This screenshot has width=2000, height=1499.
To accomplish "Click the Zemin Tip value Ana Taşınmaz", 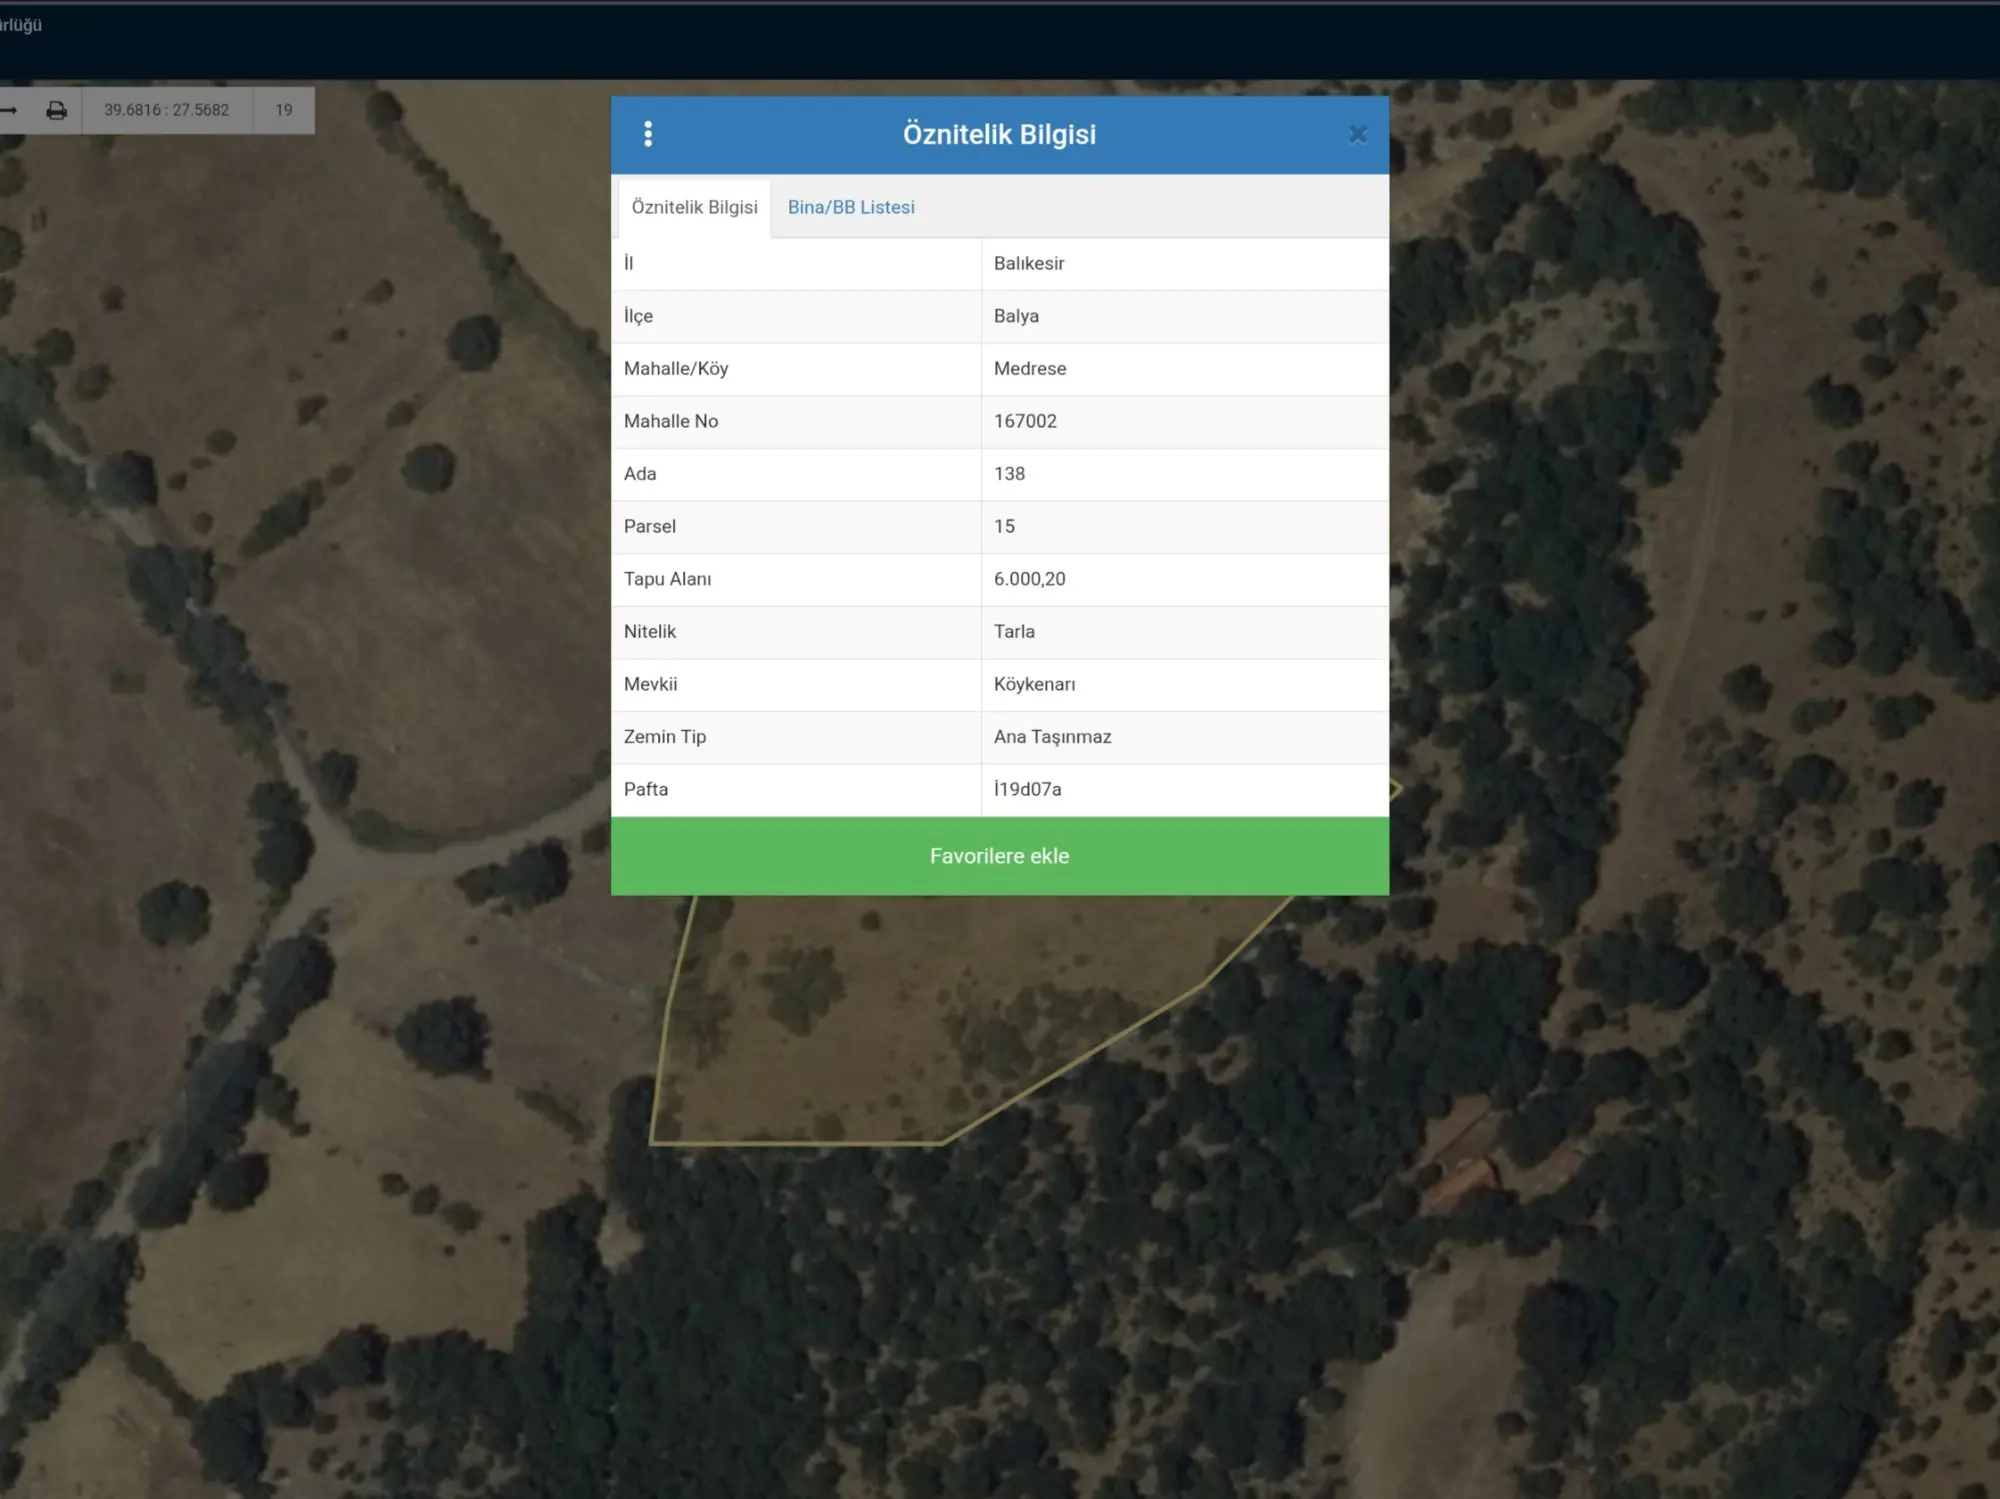I will click(1052, 737).
